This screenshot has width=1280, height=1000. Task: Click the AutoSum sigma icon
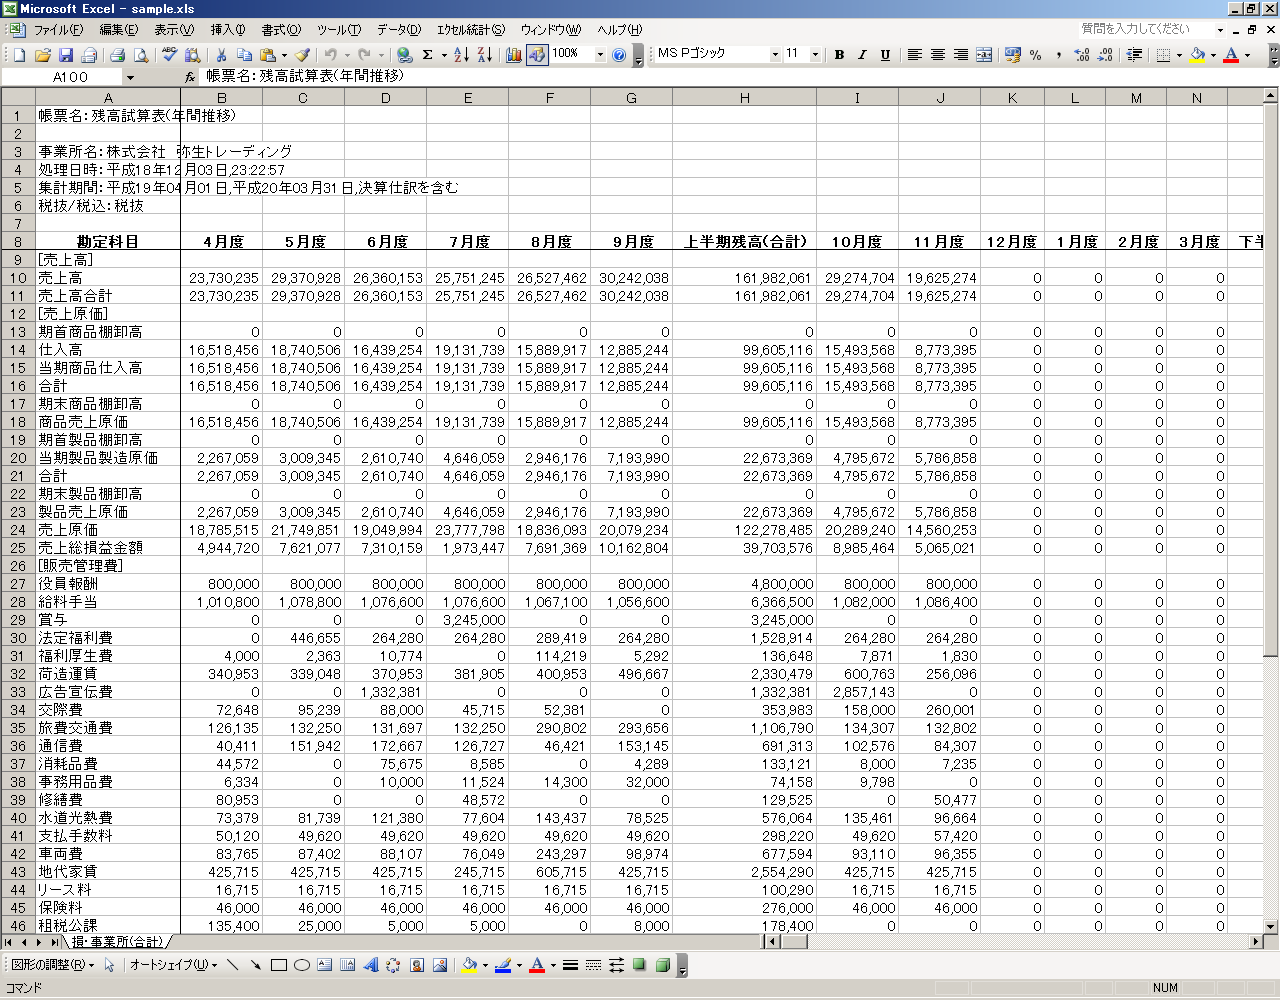428,55
